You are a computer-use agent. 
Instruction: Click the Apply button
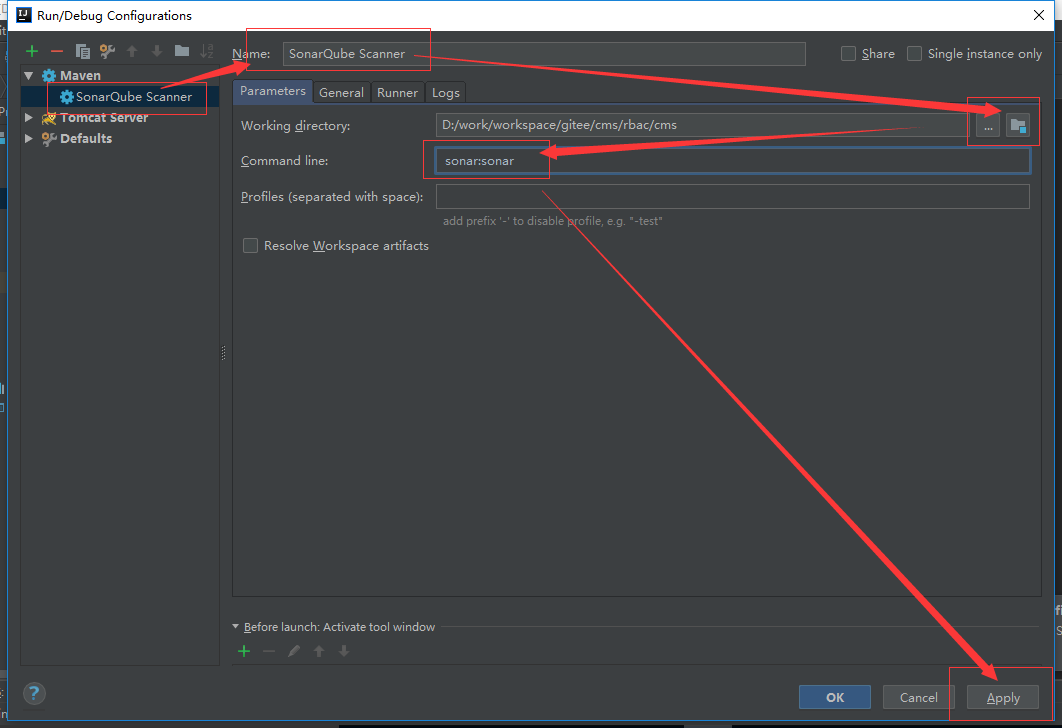point(1002,697)
